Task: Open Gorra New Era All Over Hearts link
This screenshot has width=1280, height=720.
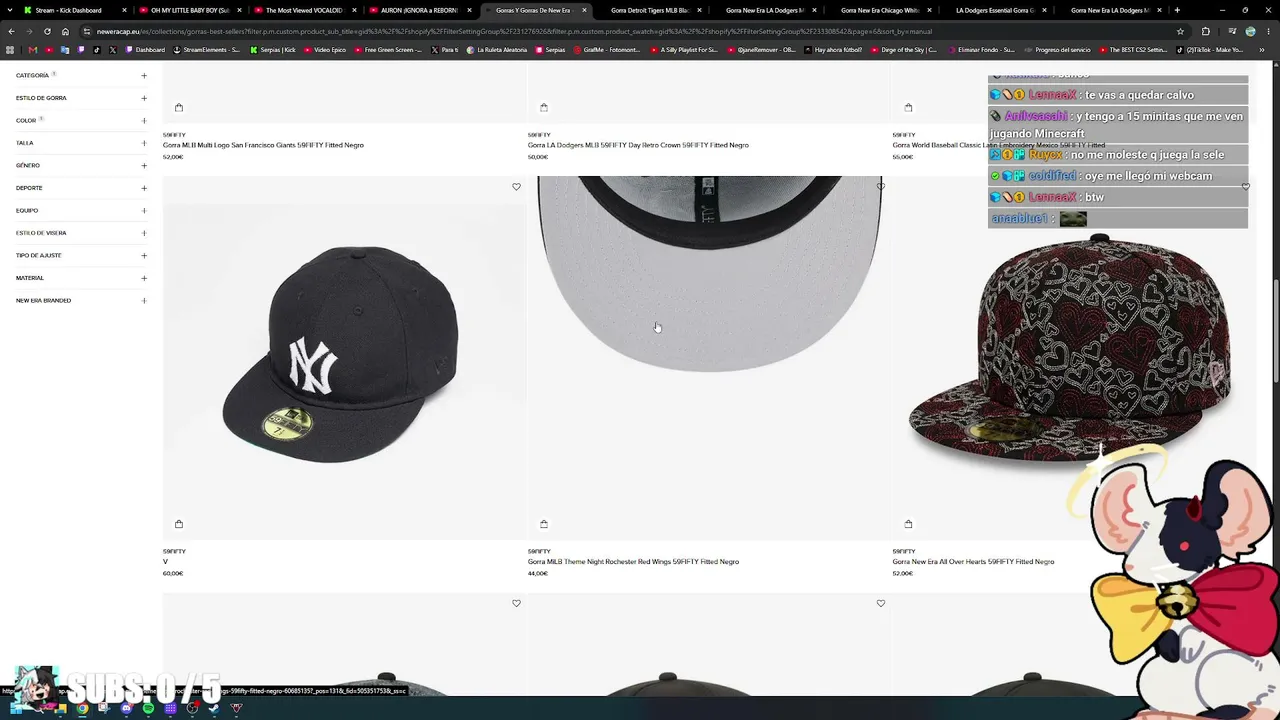Action: click(x=973, y=562)
